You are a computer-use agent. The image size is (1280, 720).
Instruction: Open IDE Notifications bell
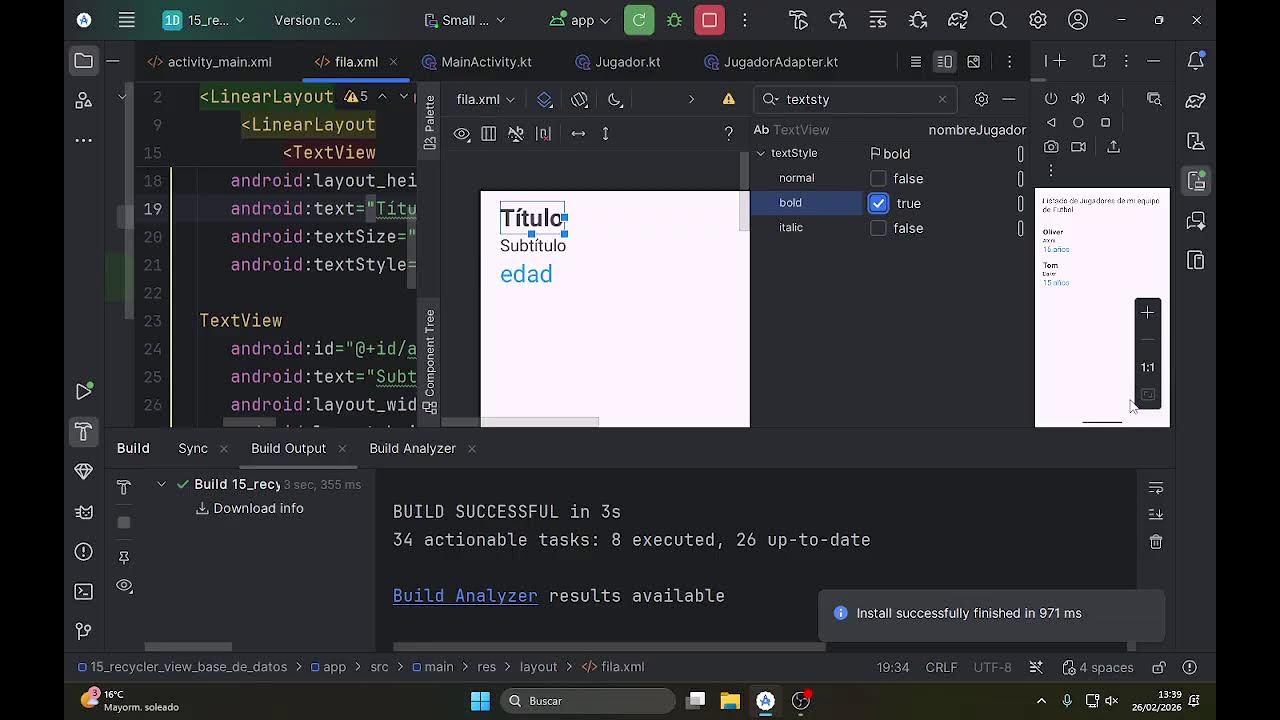pyautogui.click(x=1196, y=61)
